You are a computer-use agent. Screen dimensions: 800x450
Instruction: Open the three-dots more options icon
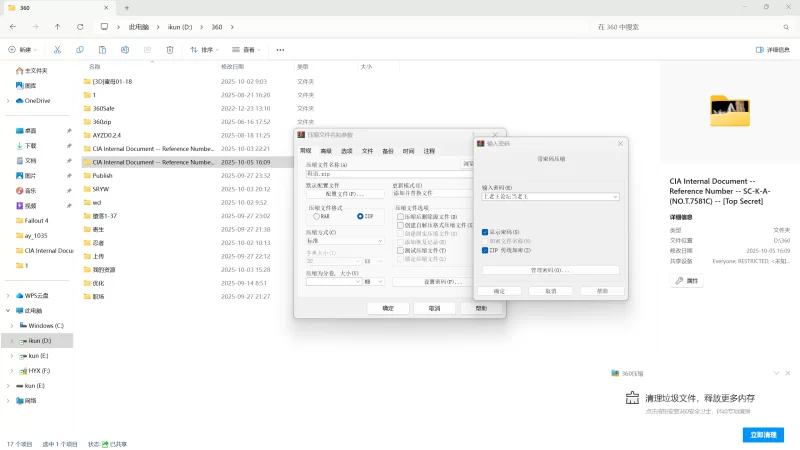point(281,49)
